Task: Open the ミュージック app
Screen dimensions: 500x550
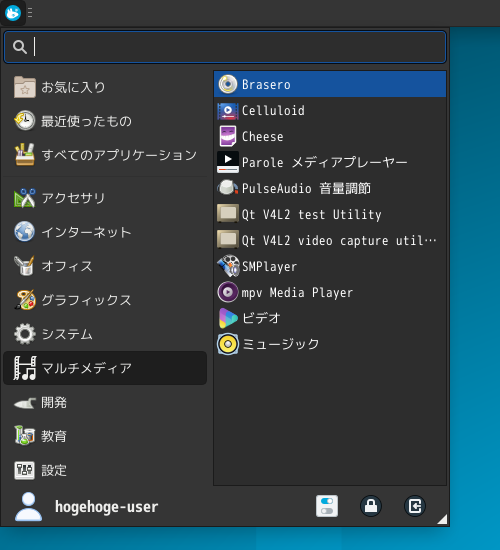Action: point(330,344)
